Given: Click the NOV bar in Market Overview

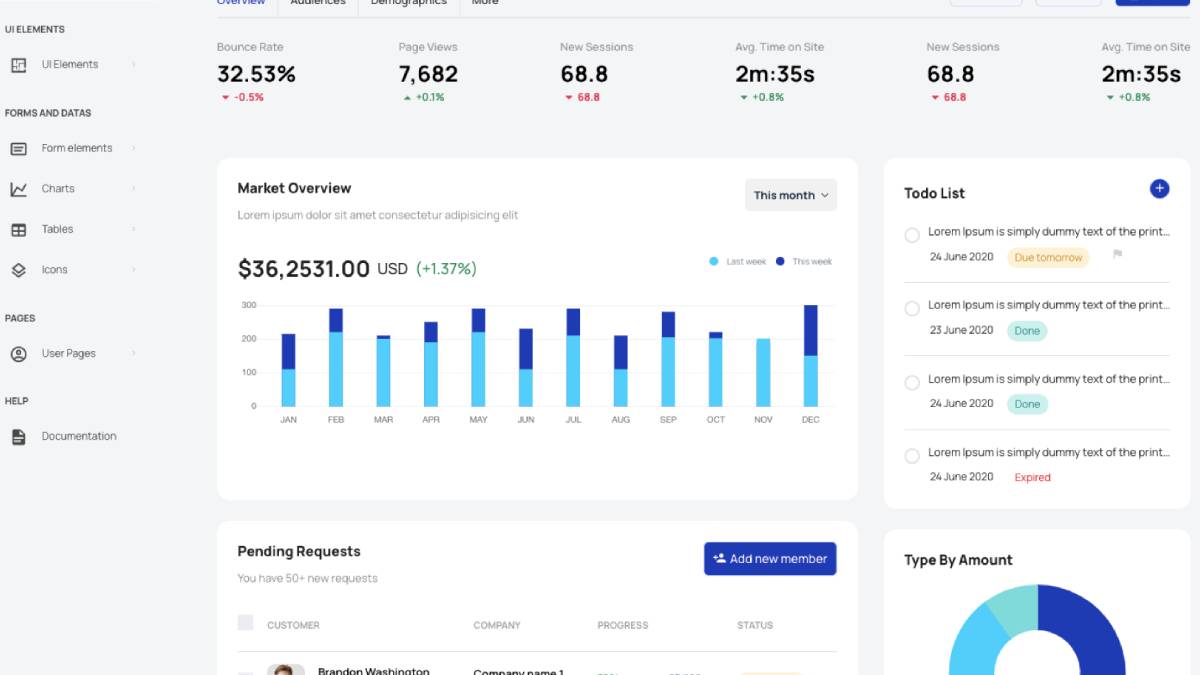Looking at the screenshot, I should coord(763,372).
